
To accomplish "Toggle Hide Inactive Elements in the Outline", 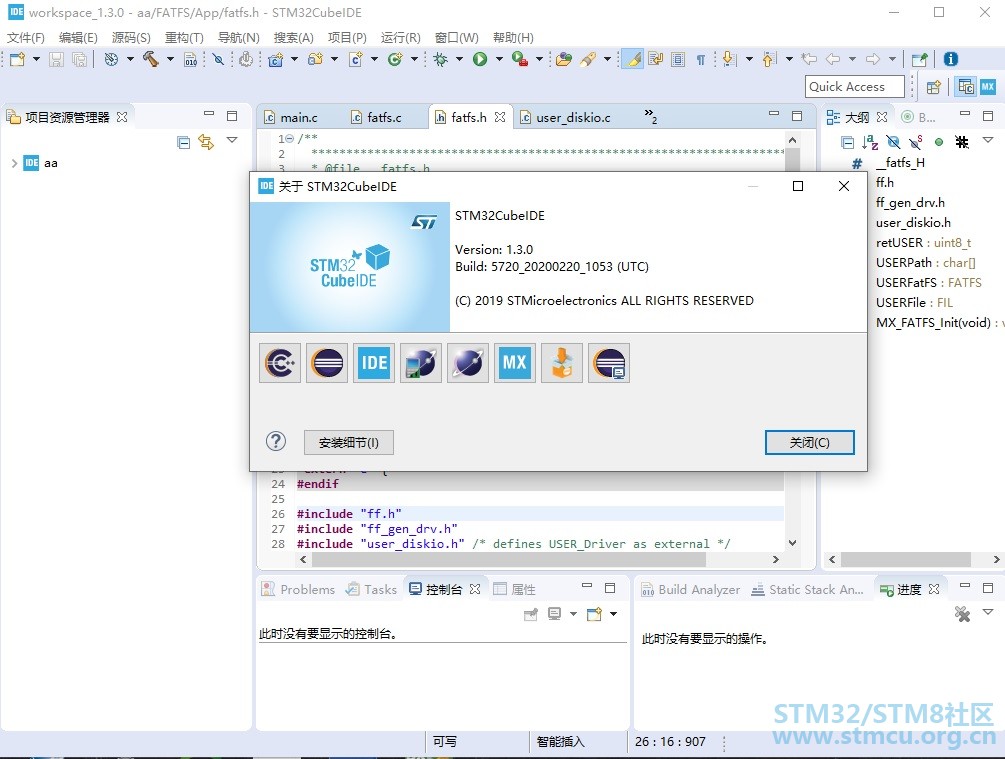I will point(961,142).
